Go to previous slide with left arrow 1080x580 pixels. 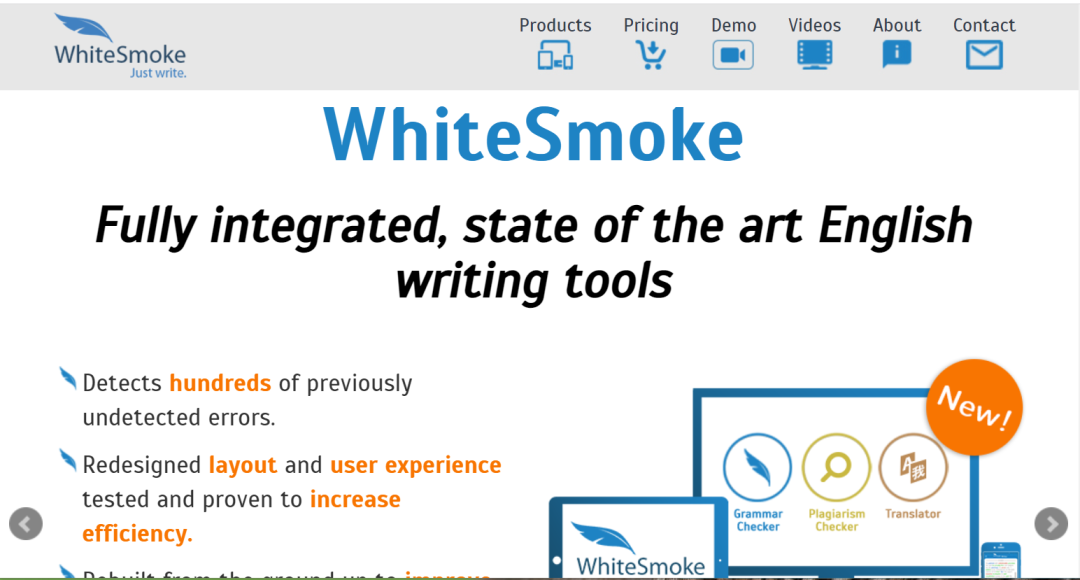[25, 524]
